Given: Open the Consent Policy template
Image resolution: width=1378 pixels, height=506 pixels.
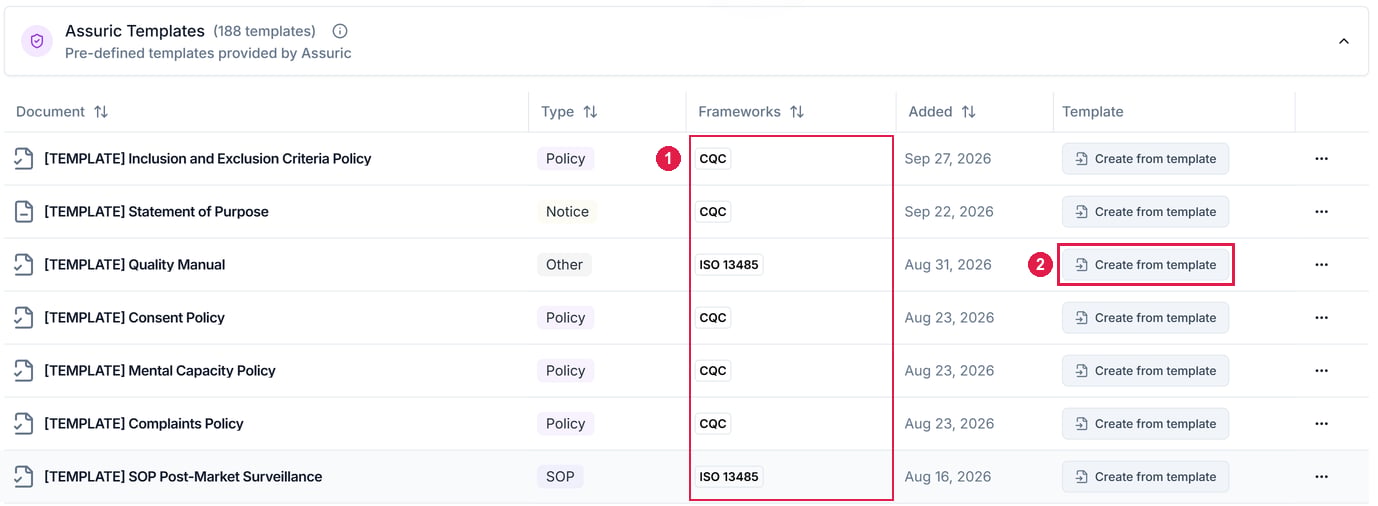Looking at the screenshot, I should coord(134,318).
